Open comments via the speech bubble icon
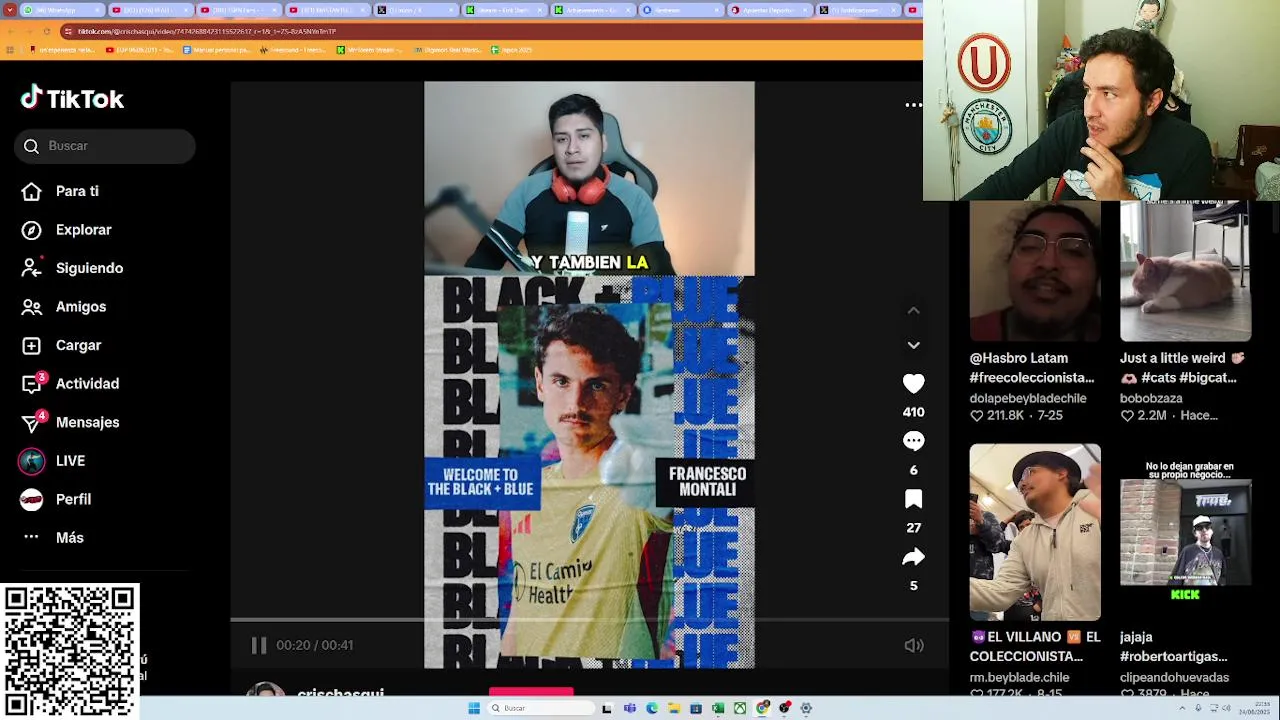 (913, 441)
